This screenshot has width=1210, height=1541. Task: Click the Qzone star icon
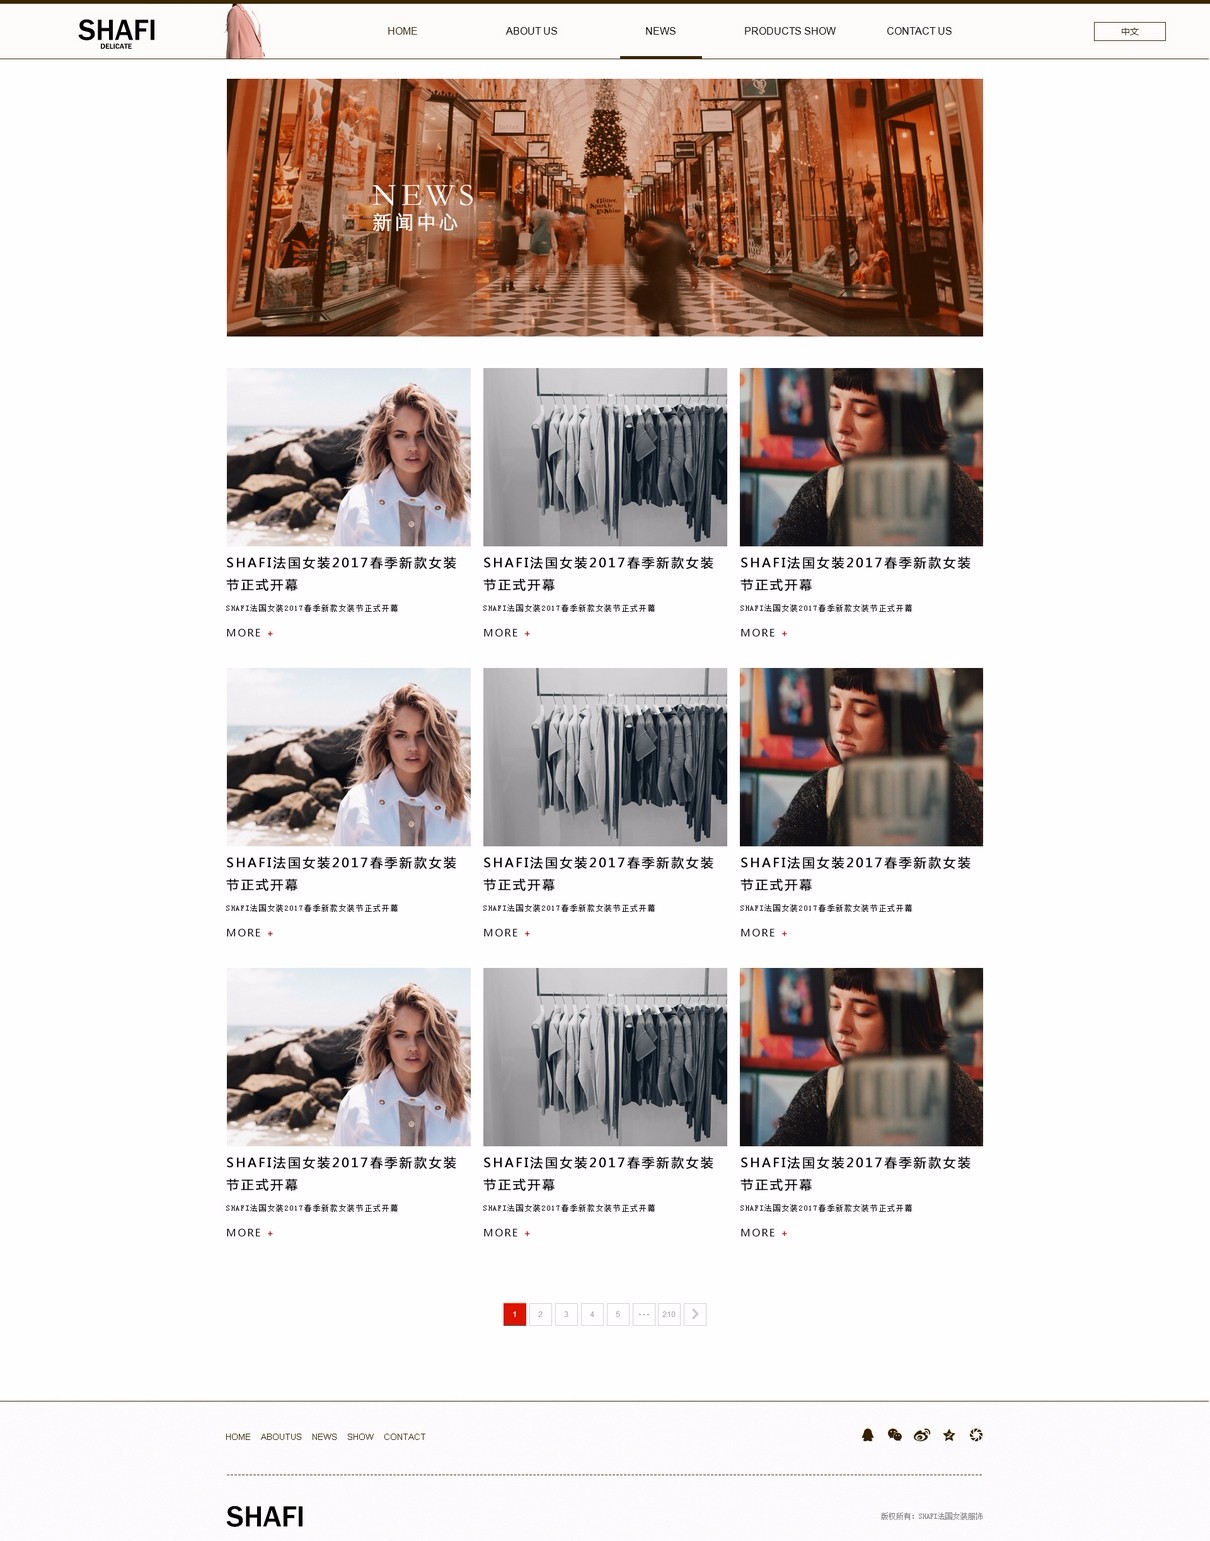point(949,1435)
